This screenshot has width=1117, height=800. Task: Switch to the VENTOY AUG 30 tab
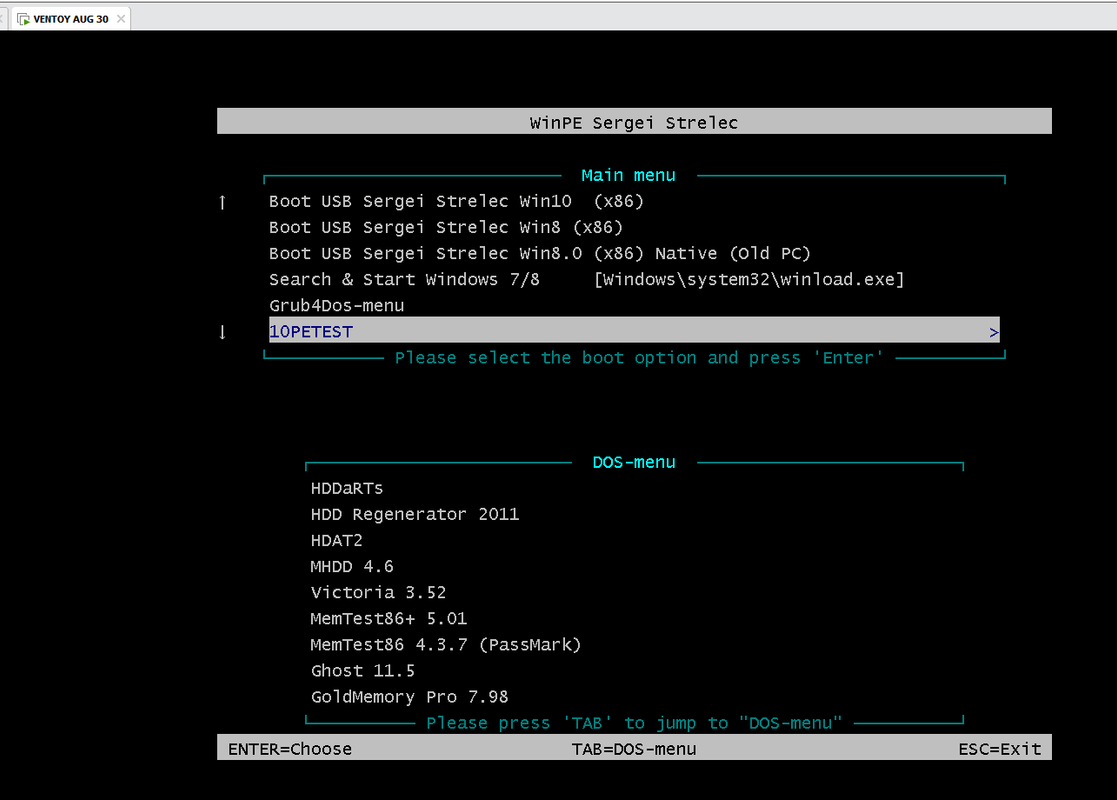[x=71, y=19]
